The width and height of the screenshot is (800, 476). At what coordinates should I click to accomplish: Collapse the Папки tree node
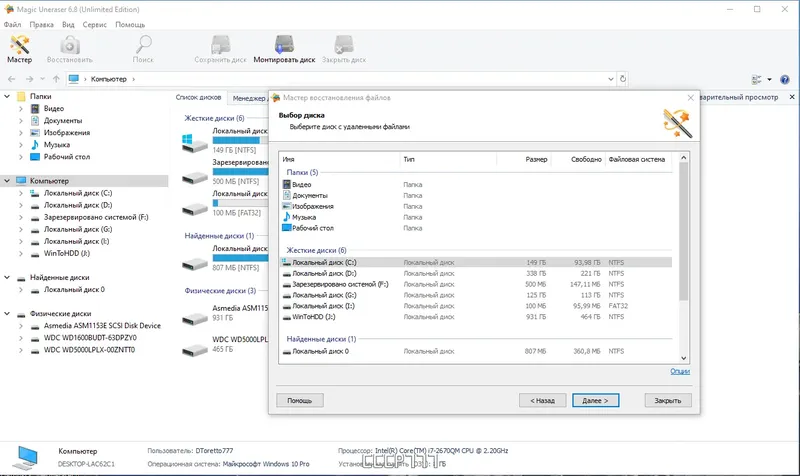click(x=7, y=96)
